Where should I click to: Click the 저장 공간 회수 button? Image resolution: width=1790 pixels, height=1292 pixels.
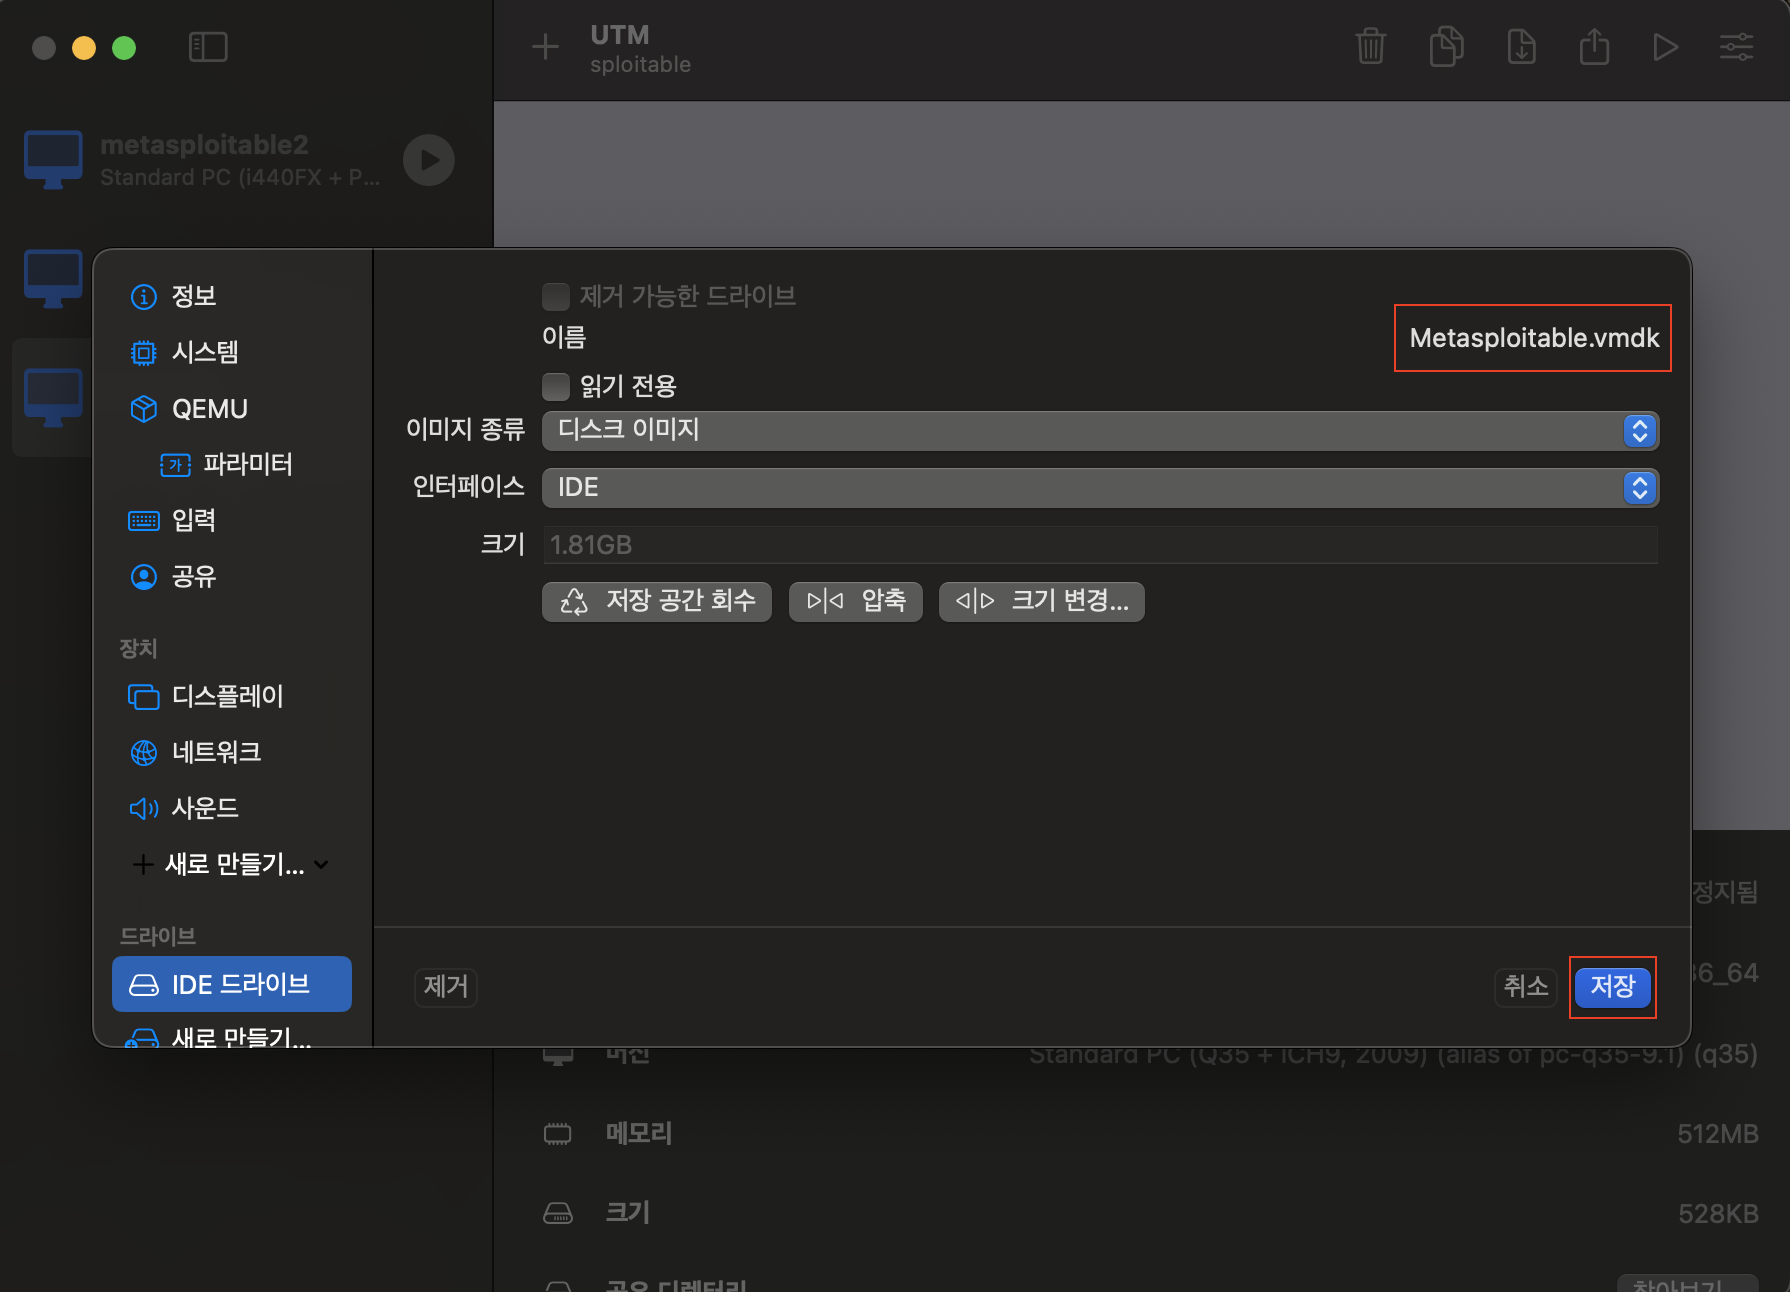tap(657, 601)
